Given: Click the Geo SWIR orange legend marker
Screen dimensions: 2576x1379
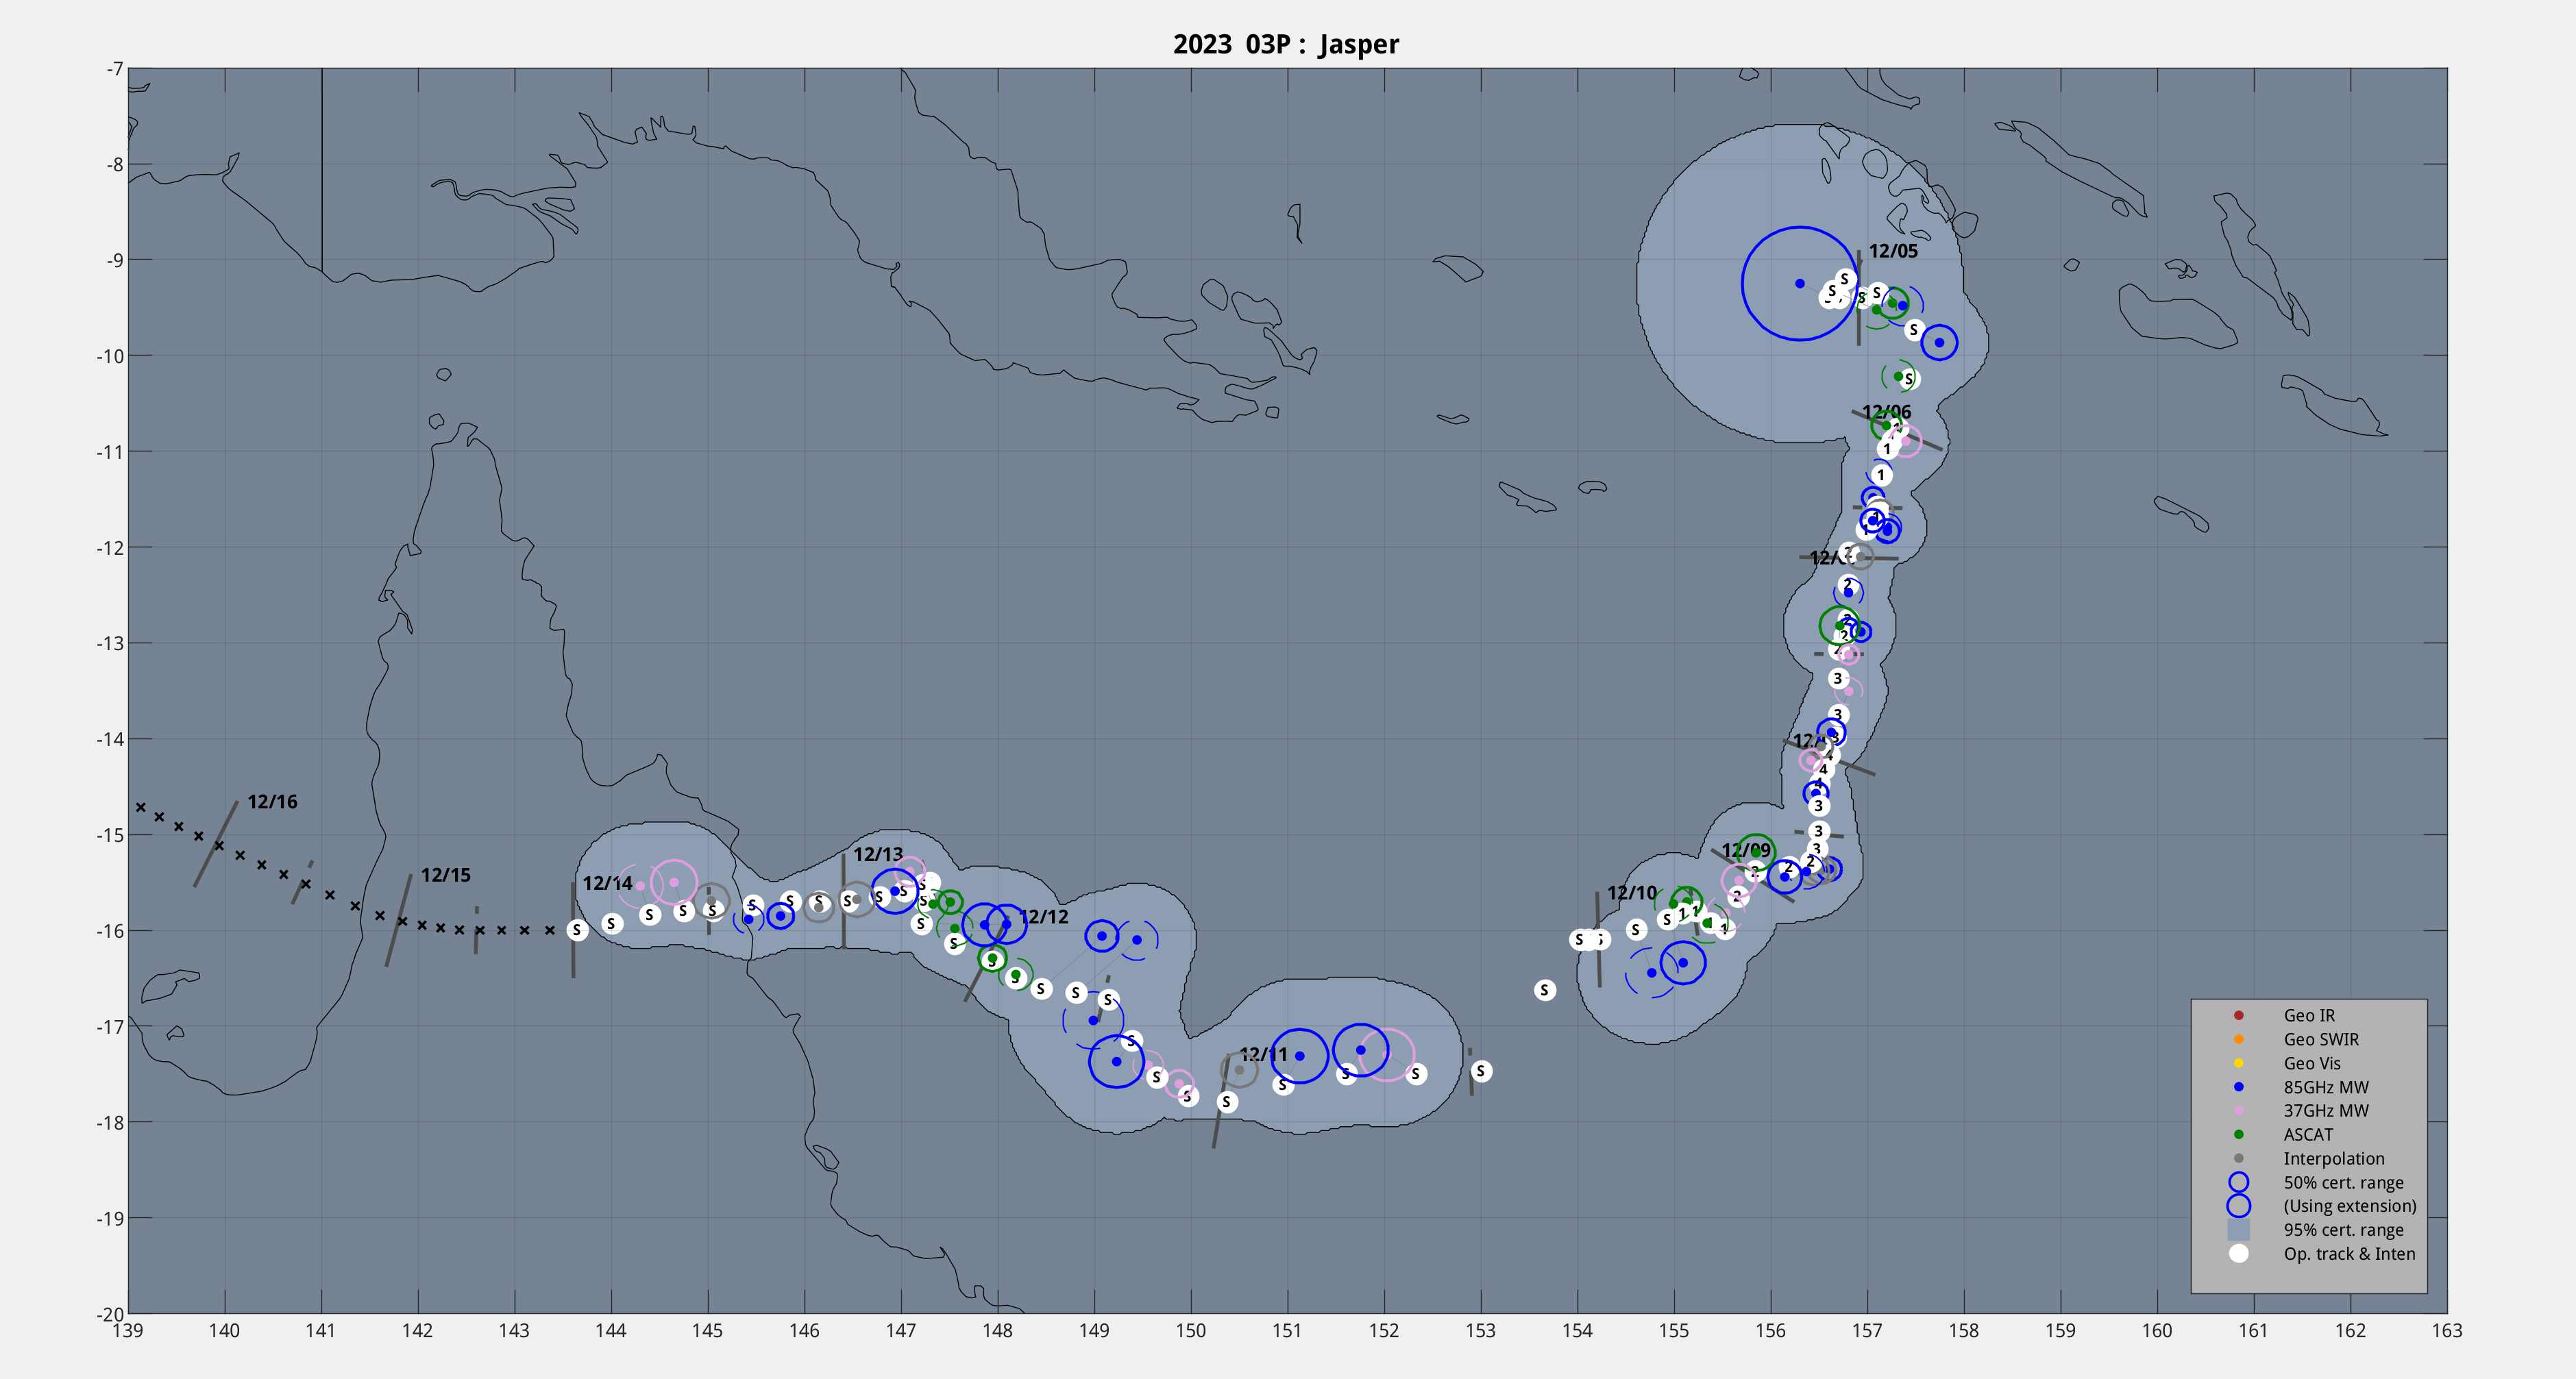Looking at the screenshot, I should 2238,1039.
